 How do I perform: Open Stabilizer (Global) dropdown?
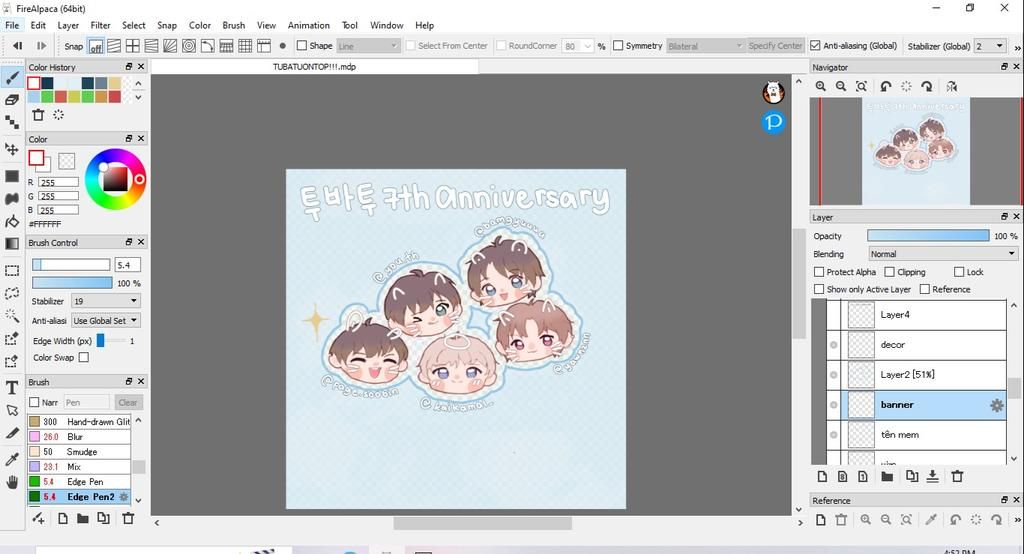tap(990, 46)
